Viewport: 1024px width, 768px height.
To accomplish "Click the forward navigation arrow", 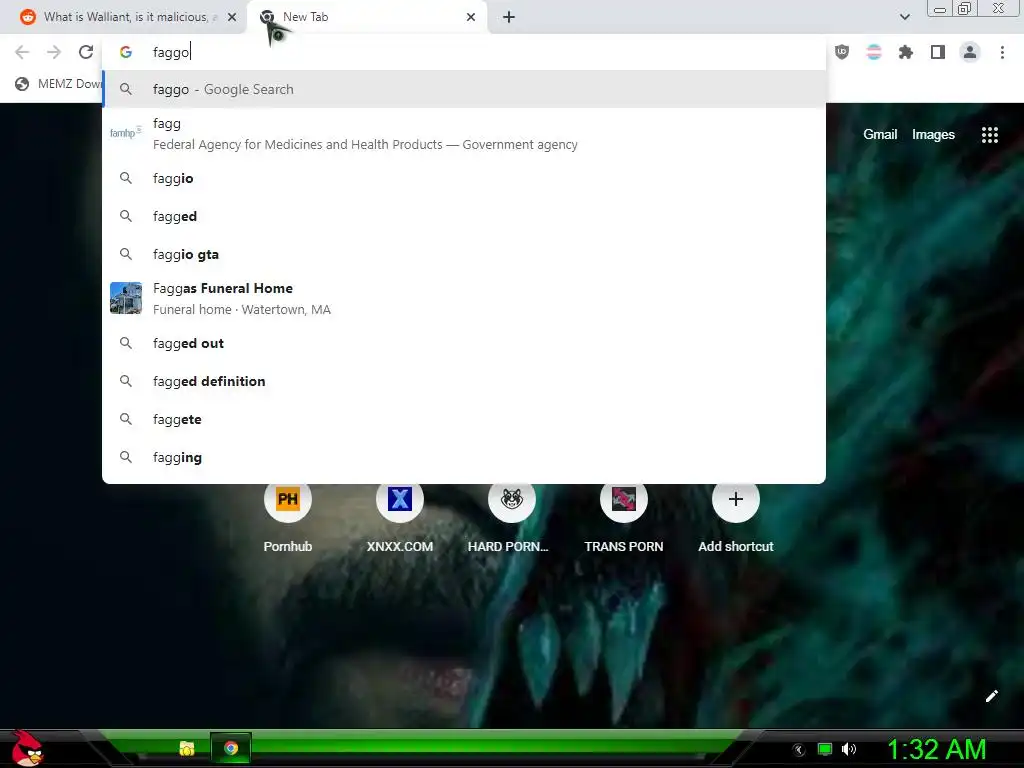I will [x=54, y=52].
